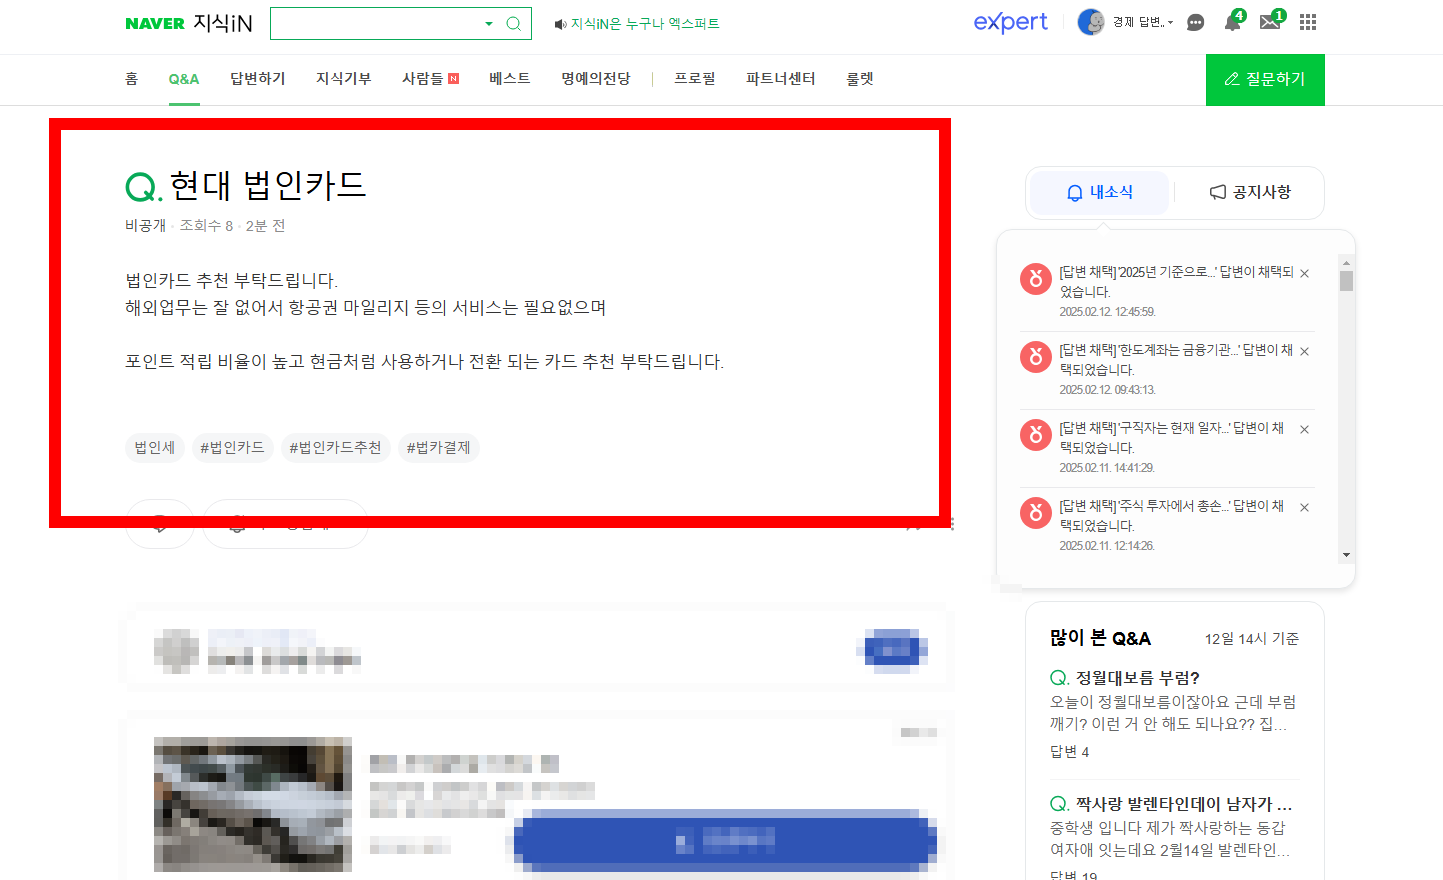This screenshot has width=1443, height=880.
Task: Dismiss the '한도계좌는 금융기관' notification
Action: click(1304, 351)
